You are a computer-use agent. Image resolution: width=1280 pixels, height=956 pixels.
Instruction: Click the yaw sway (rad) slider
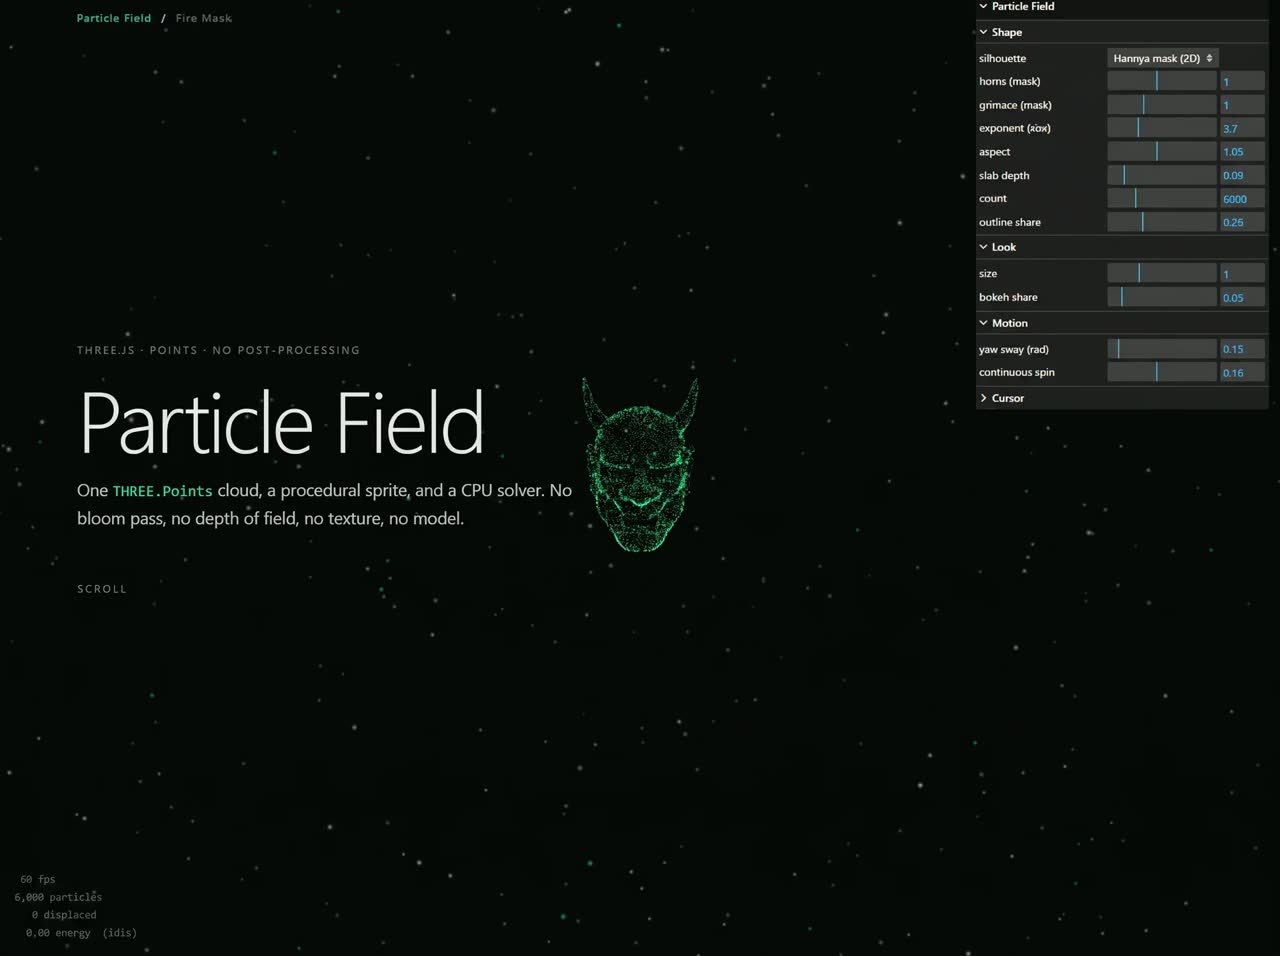click(1161, 349)
